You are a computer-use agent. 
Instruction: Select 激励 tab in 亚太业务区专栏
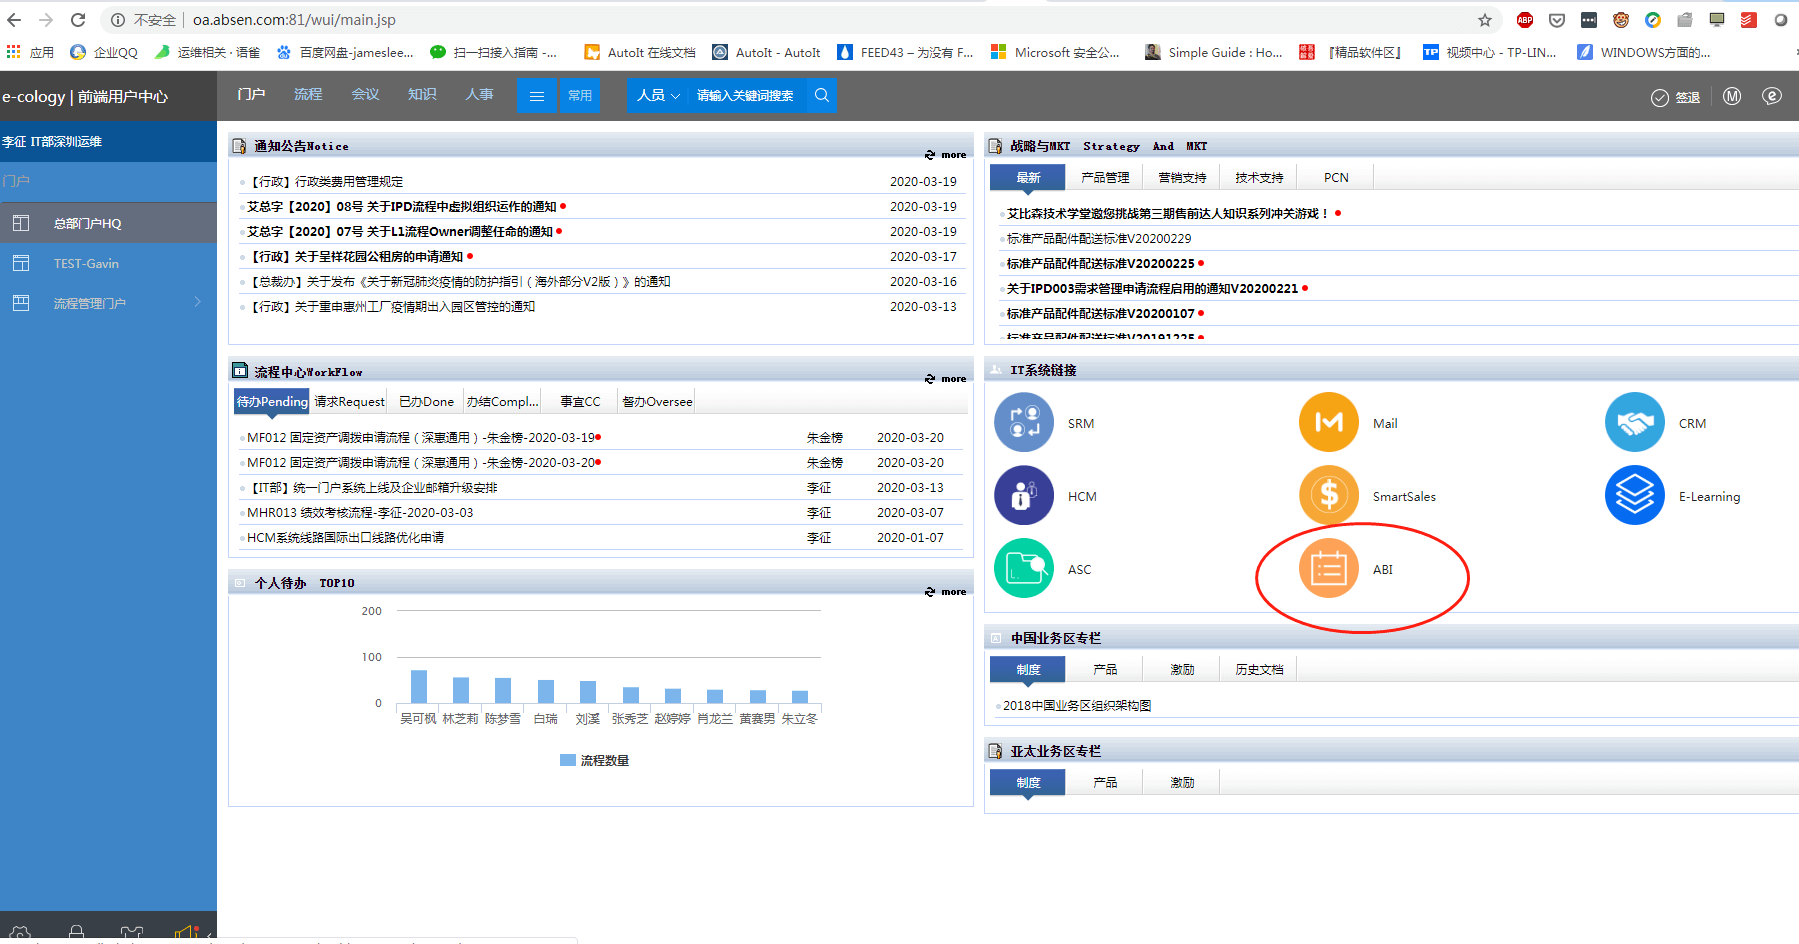1182,782
